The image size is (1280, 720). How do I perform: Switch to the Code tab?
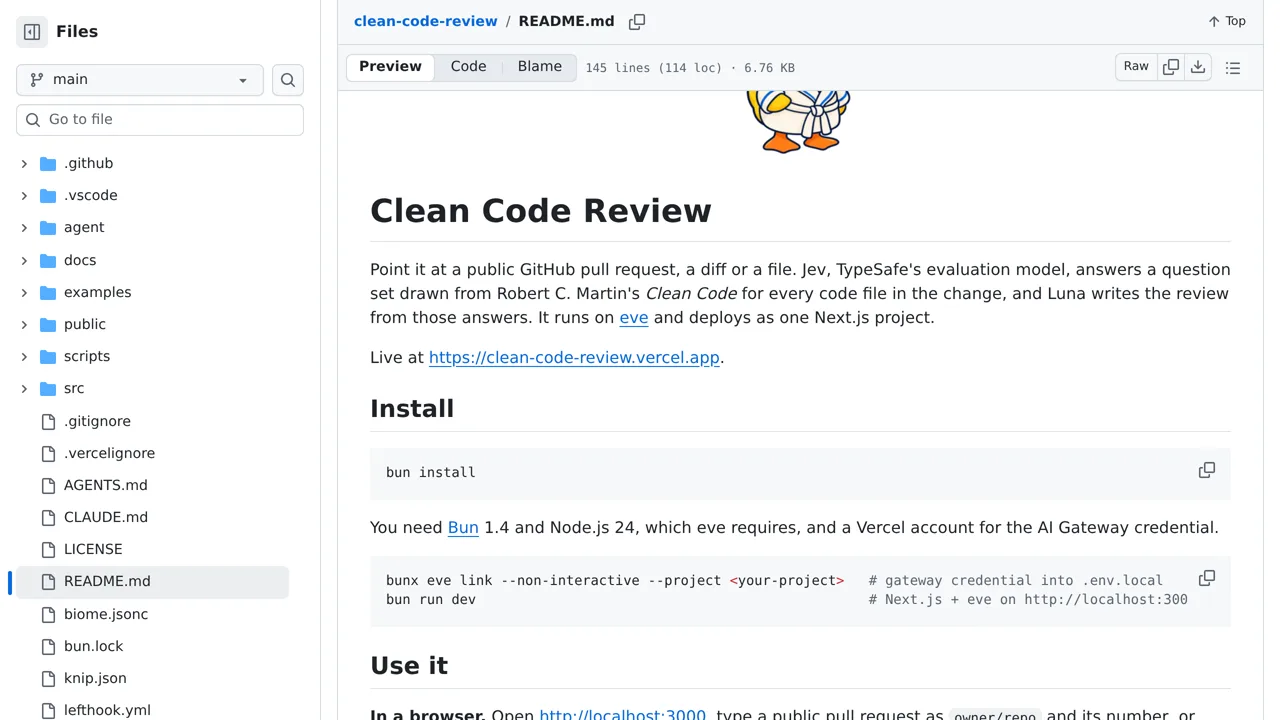(468, 67)
